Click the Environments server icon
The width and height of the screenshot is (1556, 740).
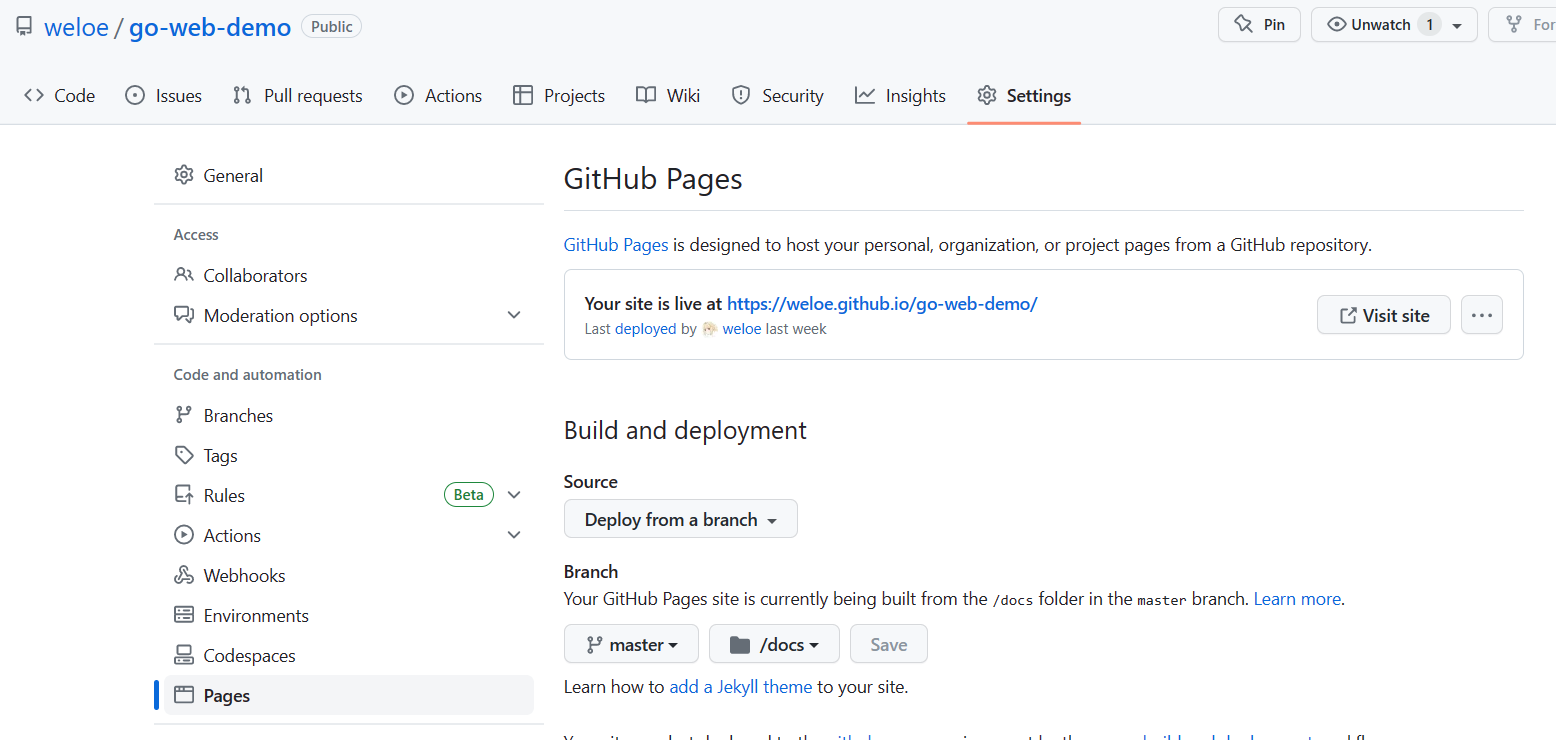[184, 615]
